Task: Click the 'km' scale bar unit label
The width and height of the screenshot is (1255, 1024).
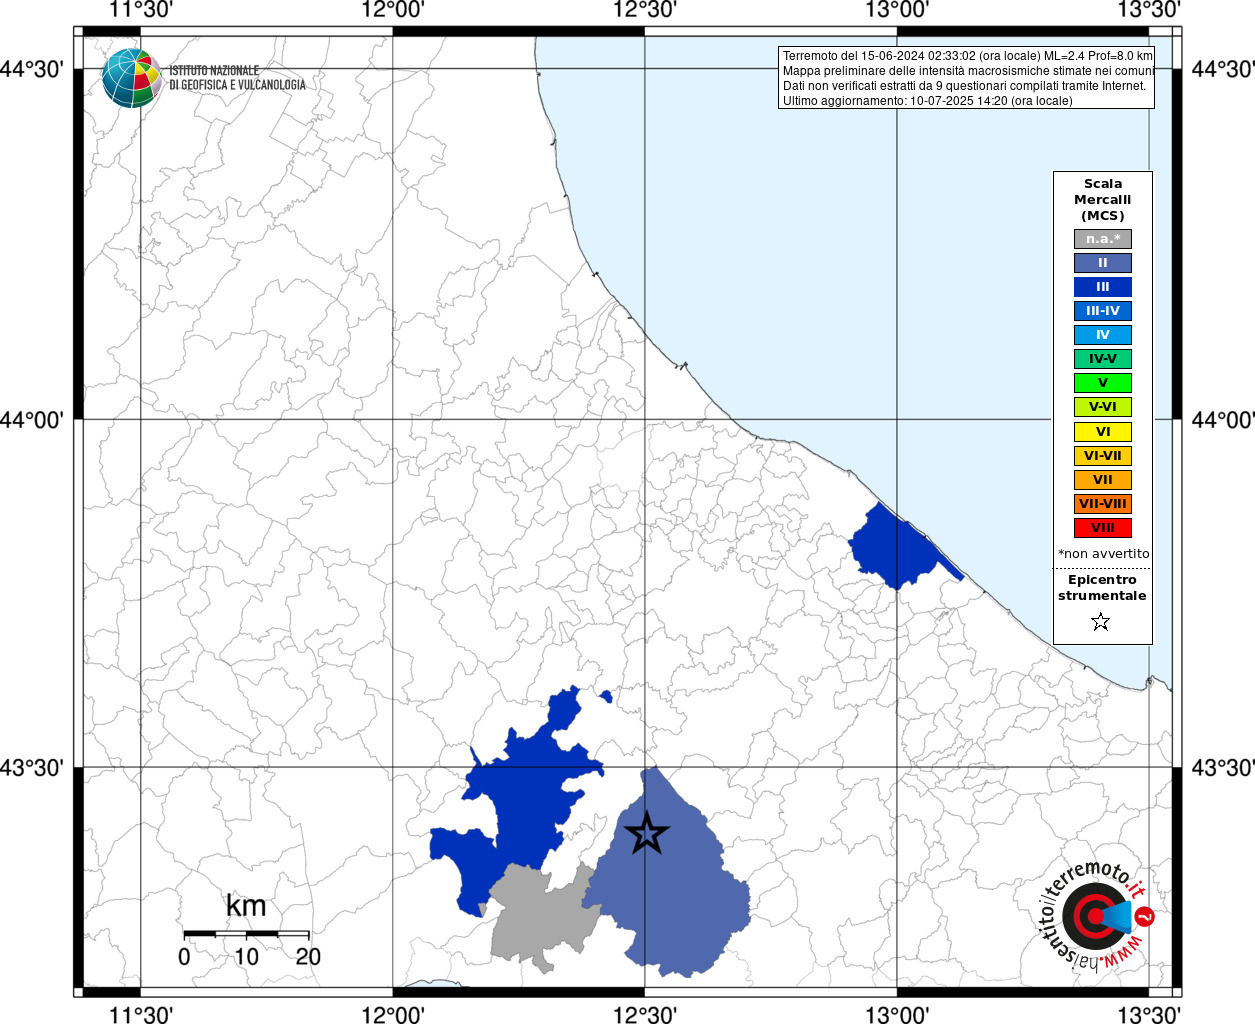Action: [x=246, y=906]
